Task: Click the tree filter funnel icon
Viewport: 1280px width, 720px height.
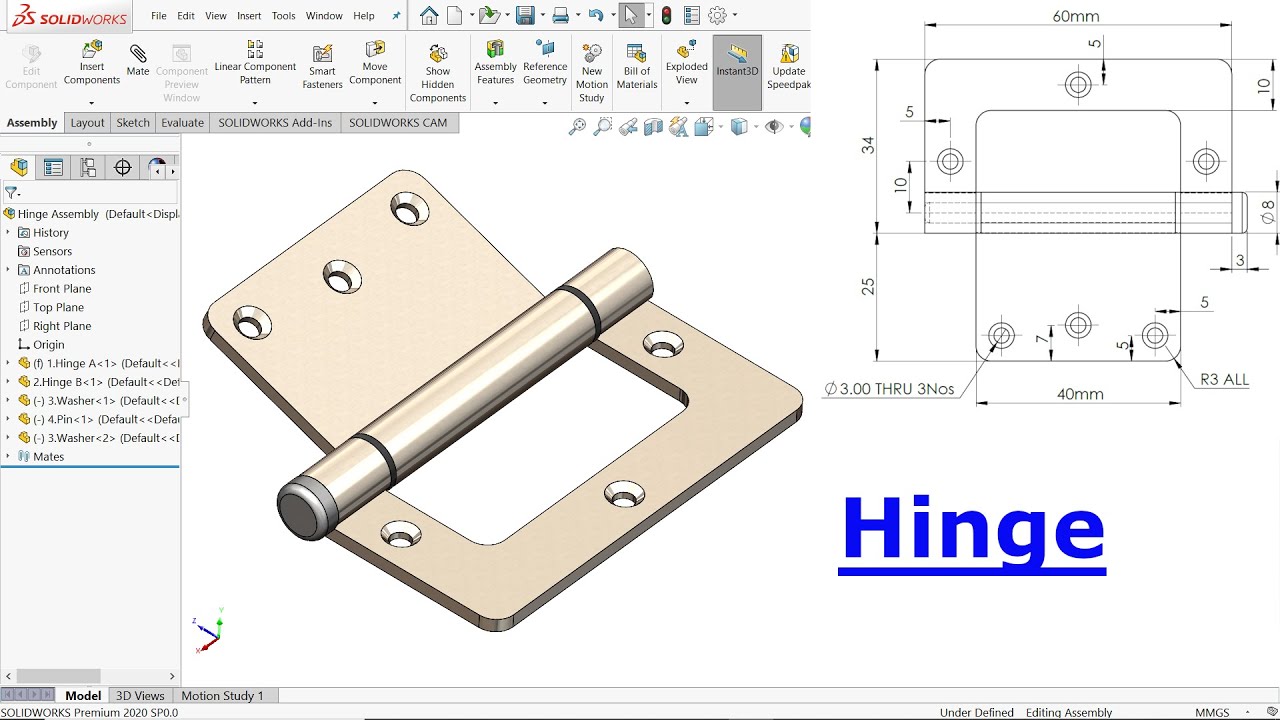Action: pos(11,192)
